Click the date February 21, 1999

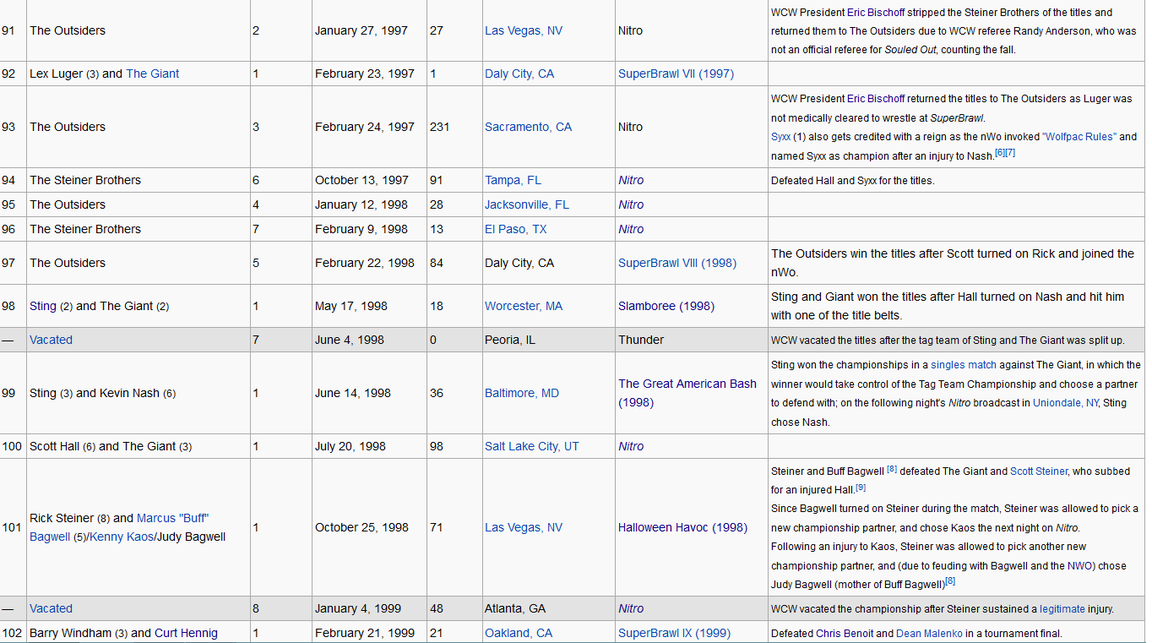point(364,633)
